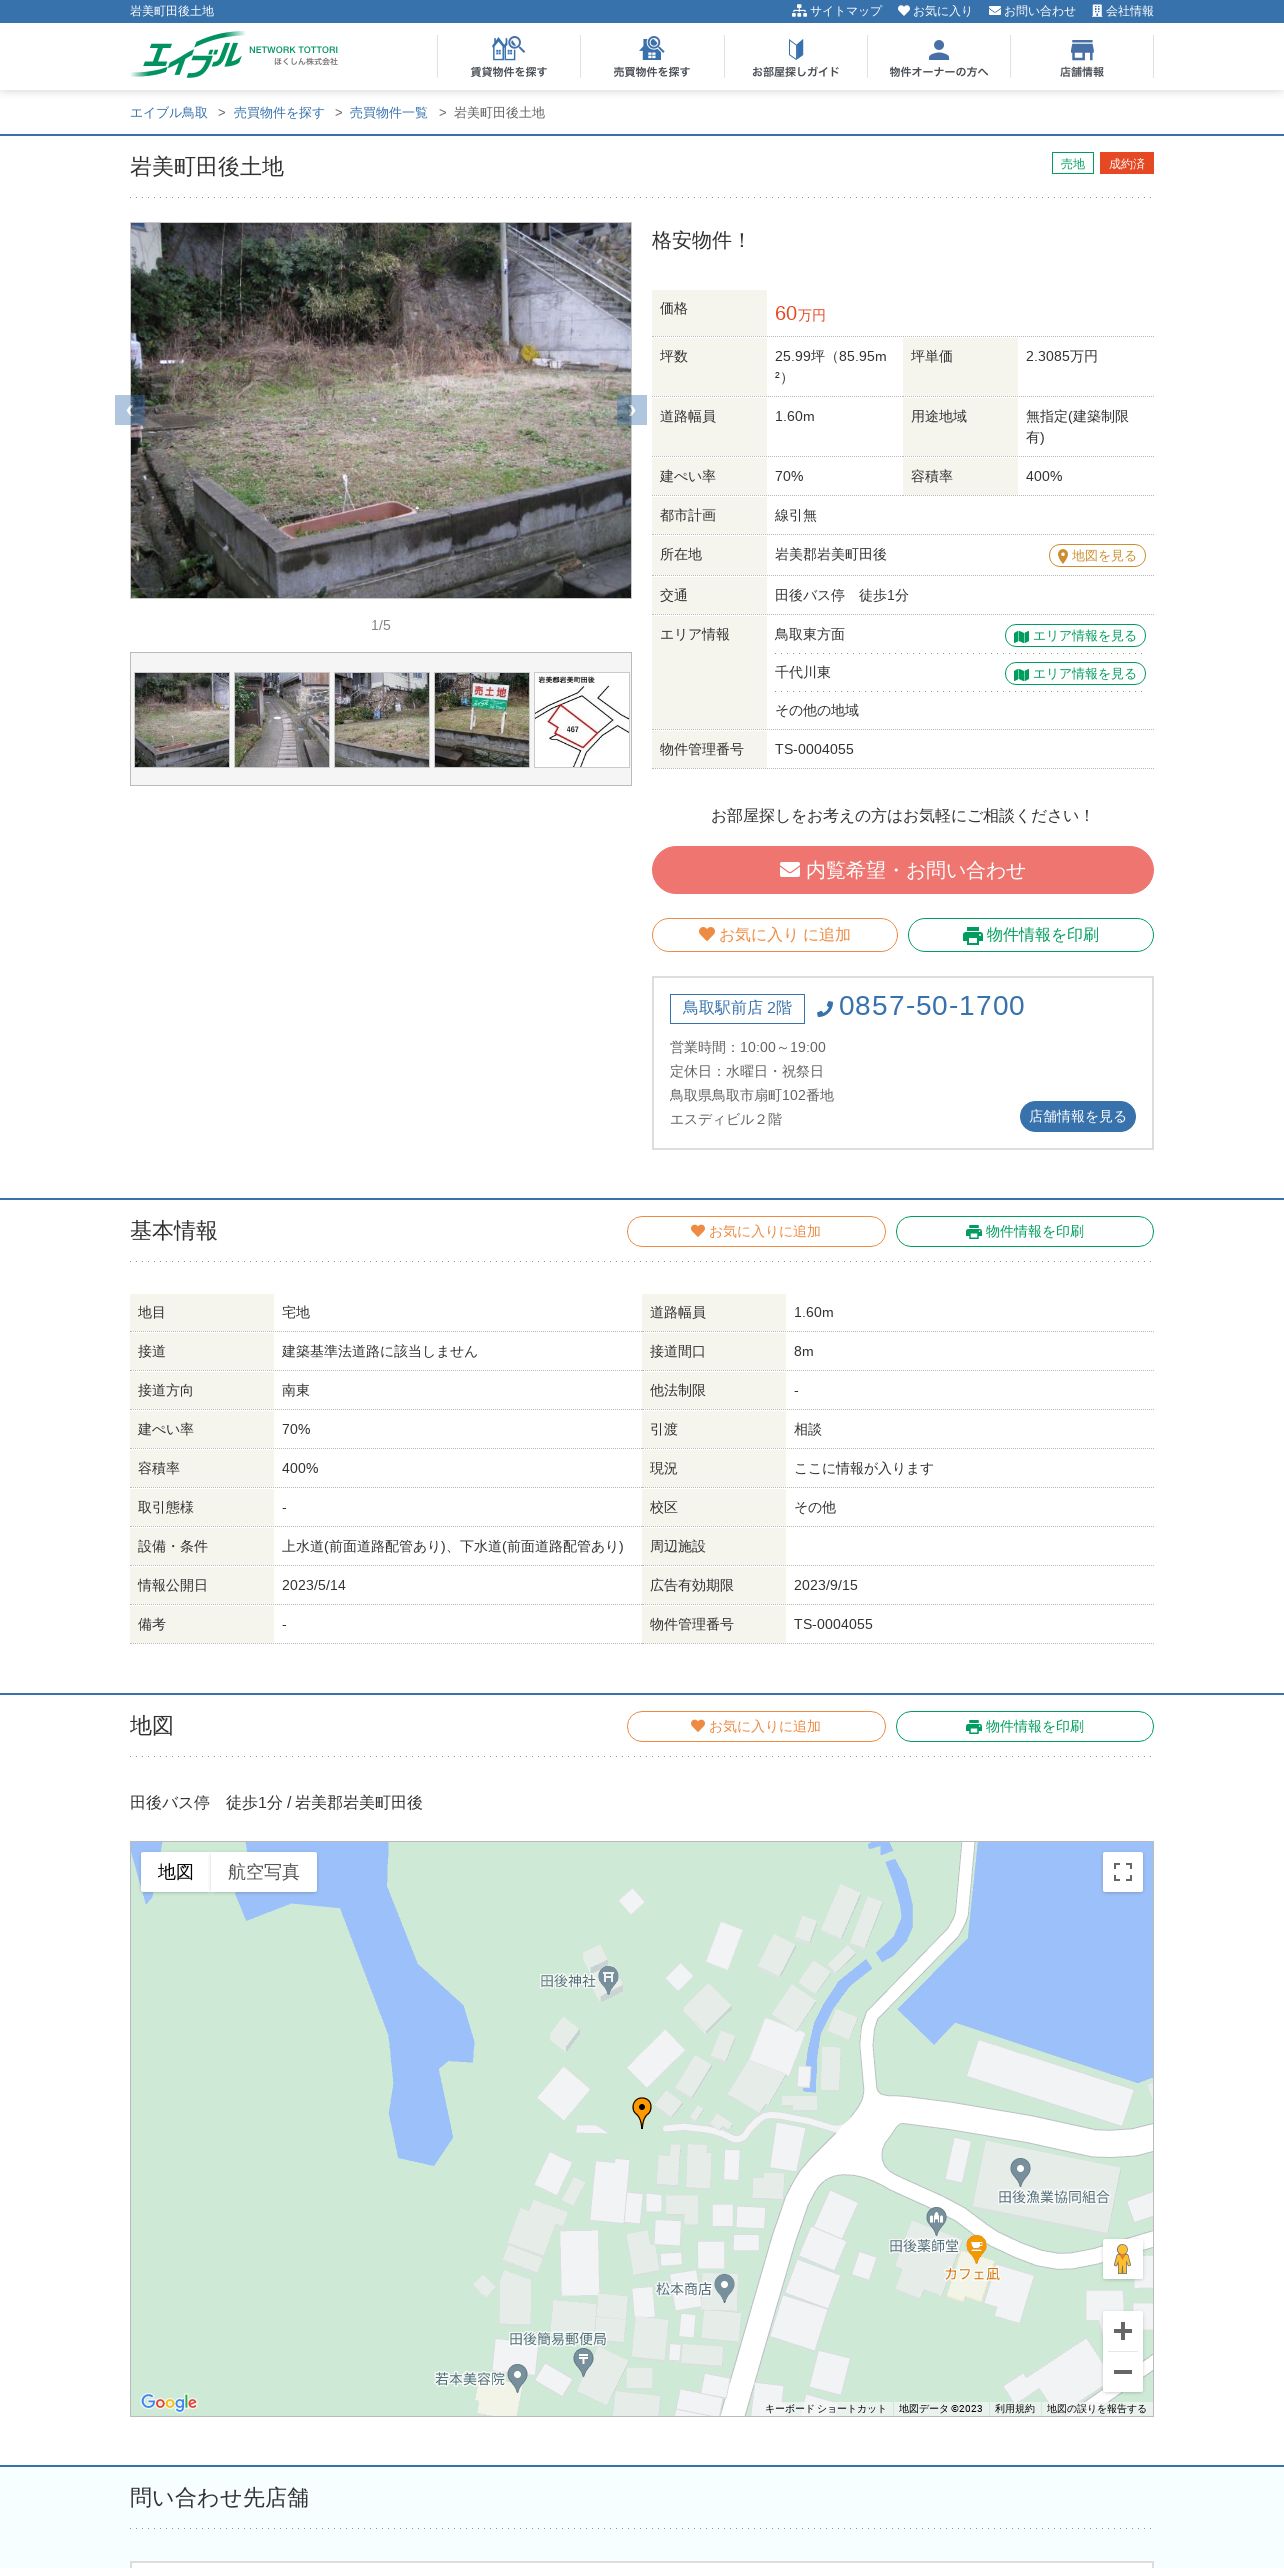The width and height of the screenshot is (1284, 2568).
Task: Click 若本美容院 map pin
Action: 517,2378
